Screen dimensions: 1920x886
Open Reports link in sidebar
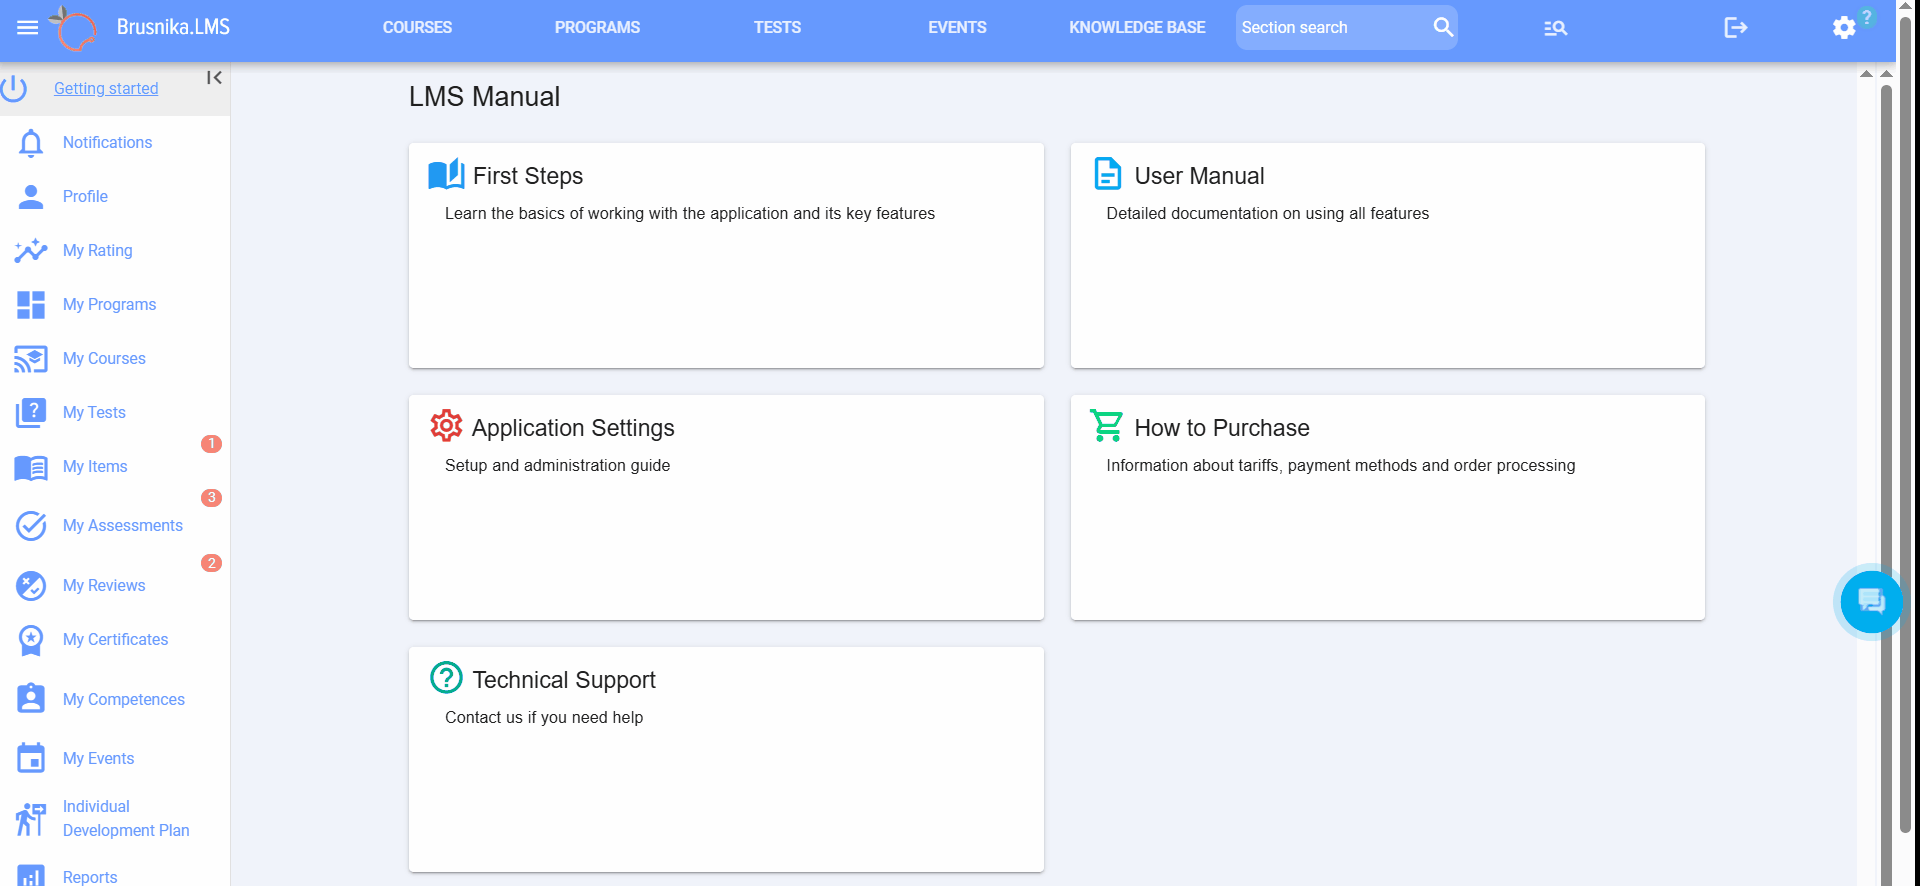tap(90, 877)
